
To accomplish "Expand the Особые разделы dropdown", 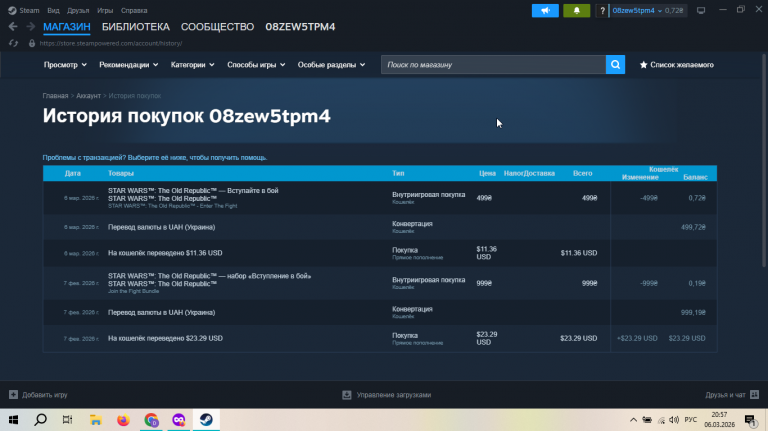I will point(332,65).
